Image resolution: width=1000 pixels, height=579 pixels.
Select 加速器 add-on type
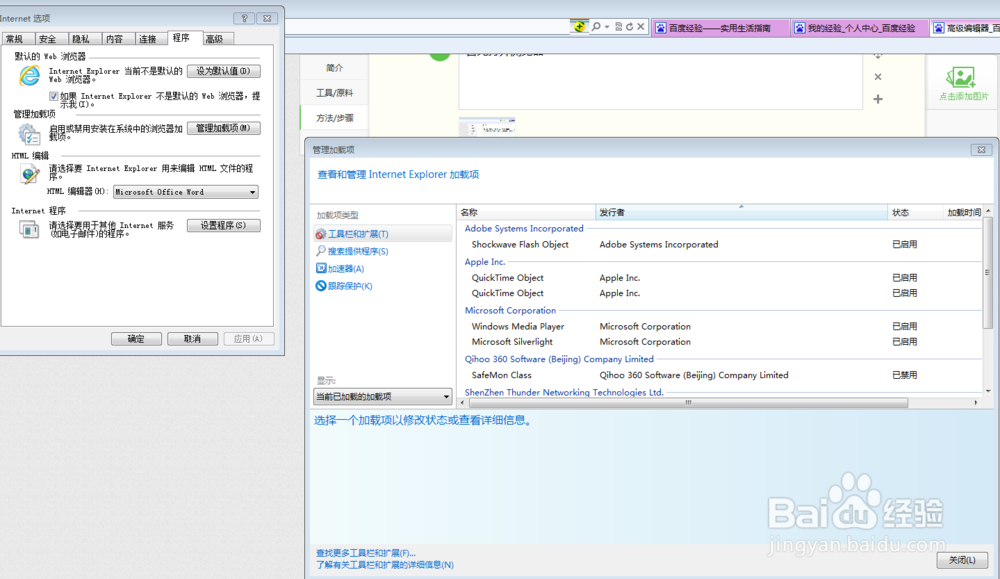click(340, 268)
